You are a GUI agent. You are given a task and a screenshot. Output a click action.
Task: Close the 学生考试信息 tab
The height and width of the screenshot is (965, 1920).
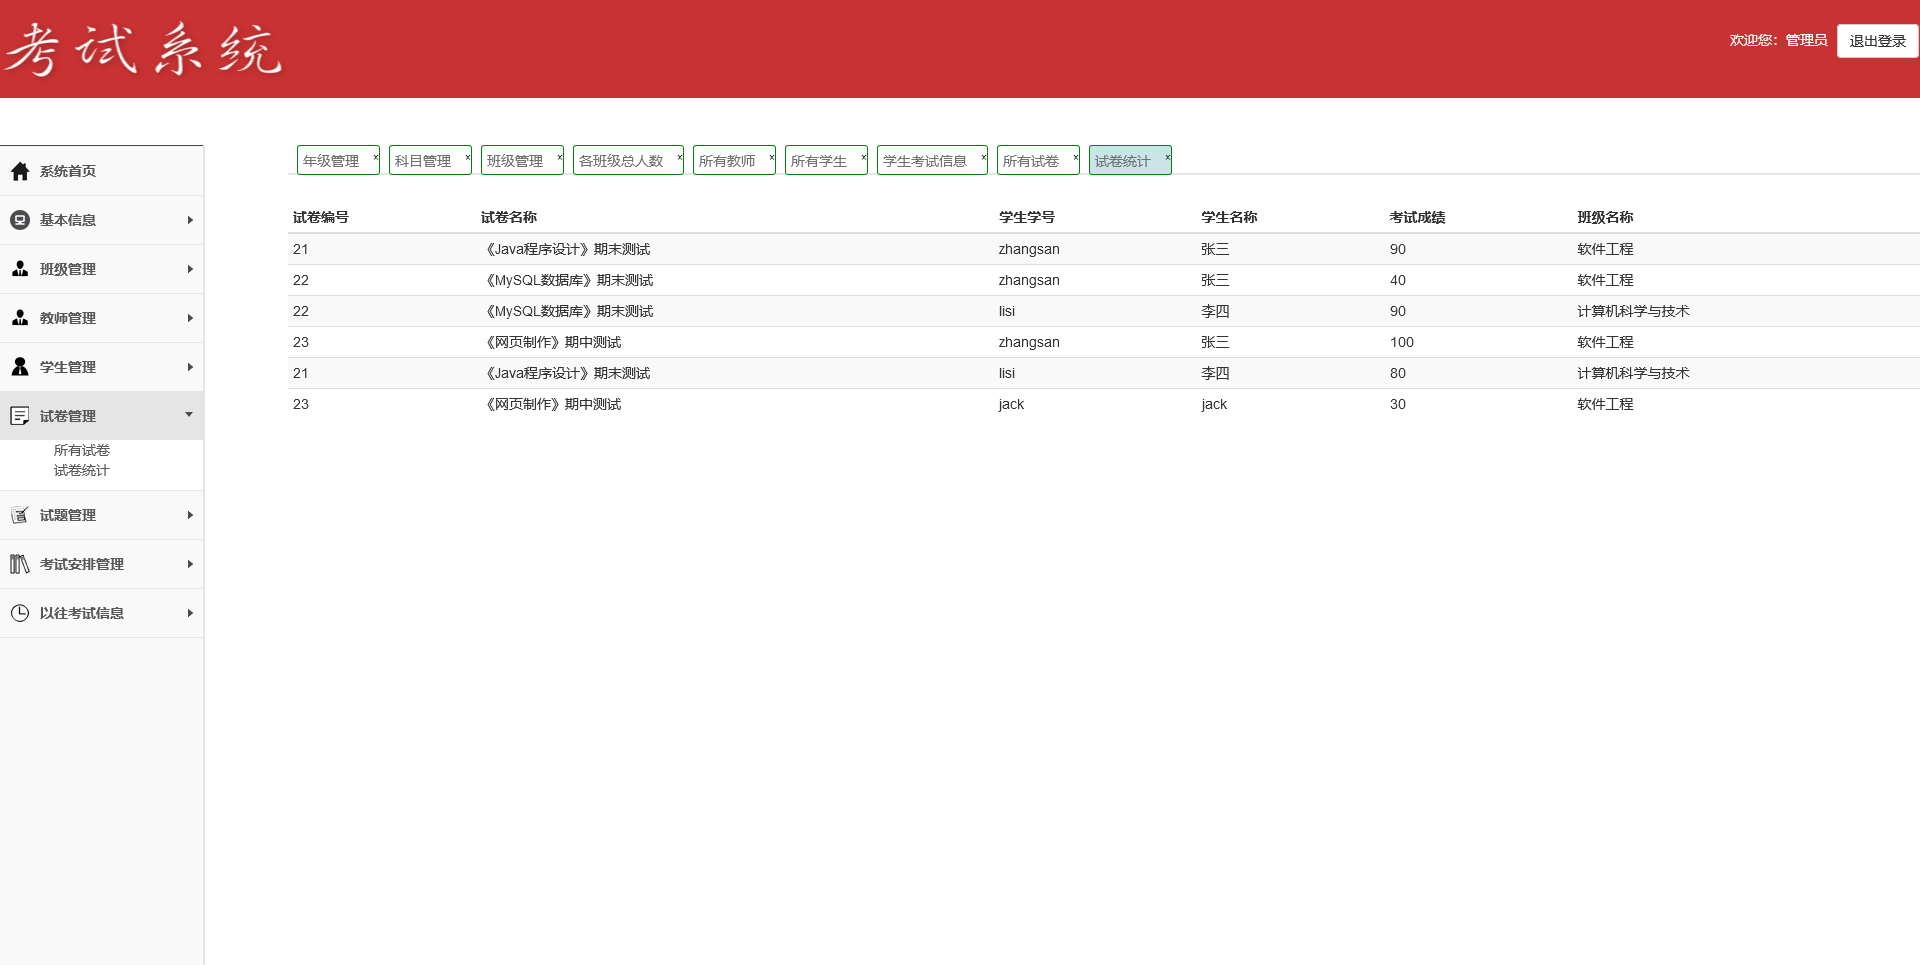[983, 157]
